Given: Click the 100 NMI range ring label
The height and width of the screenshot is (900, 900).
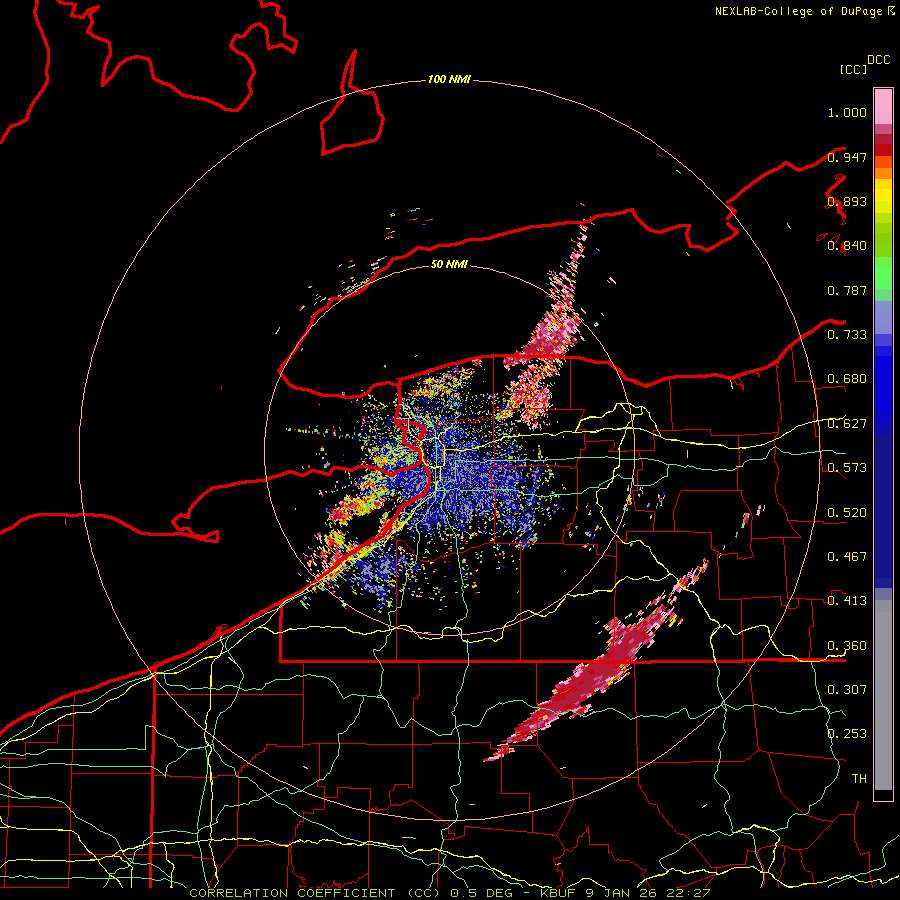Looking at the screenshot, I should [449, 79].
